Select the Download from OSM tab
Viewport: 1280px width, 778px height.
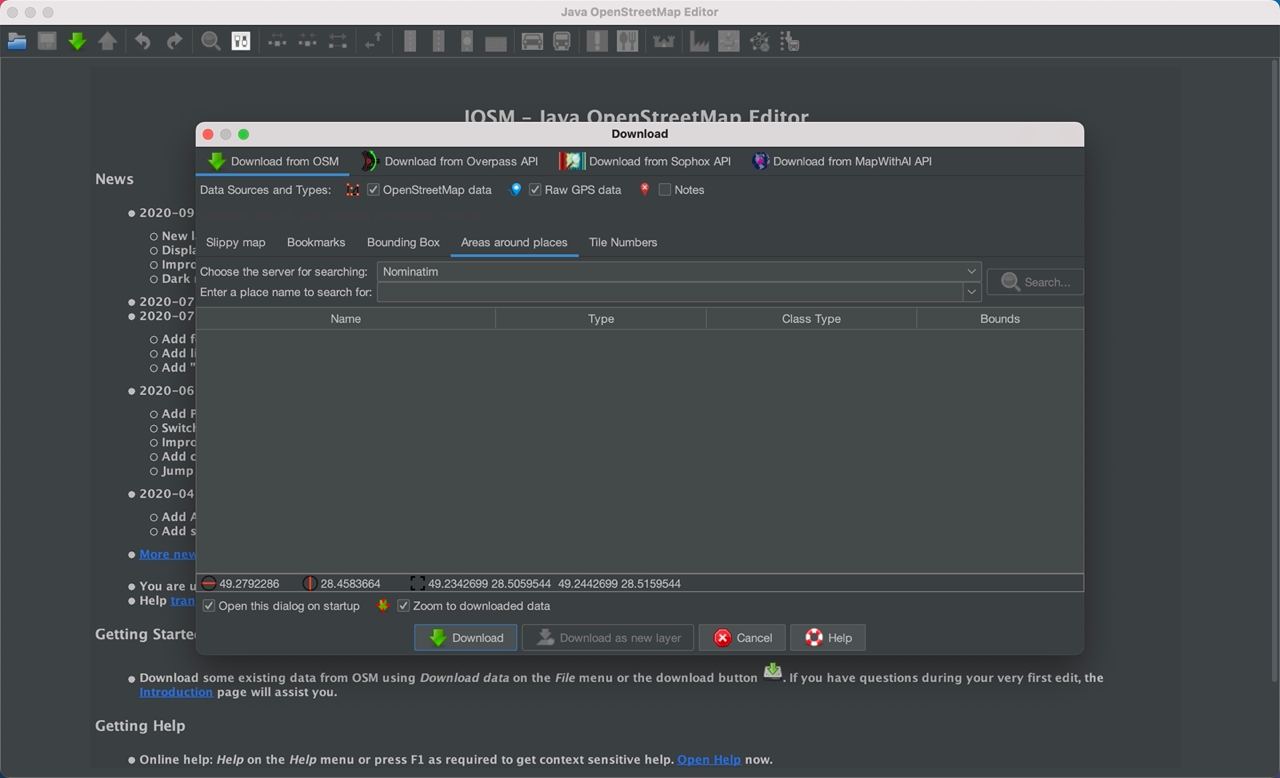tap(273, 161)
